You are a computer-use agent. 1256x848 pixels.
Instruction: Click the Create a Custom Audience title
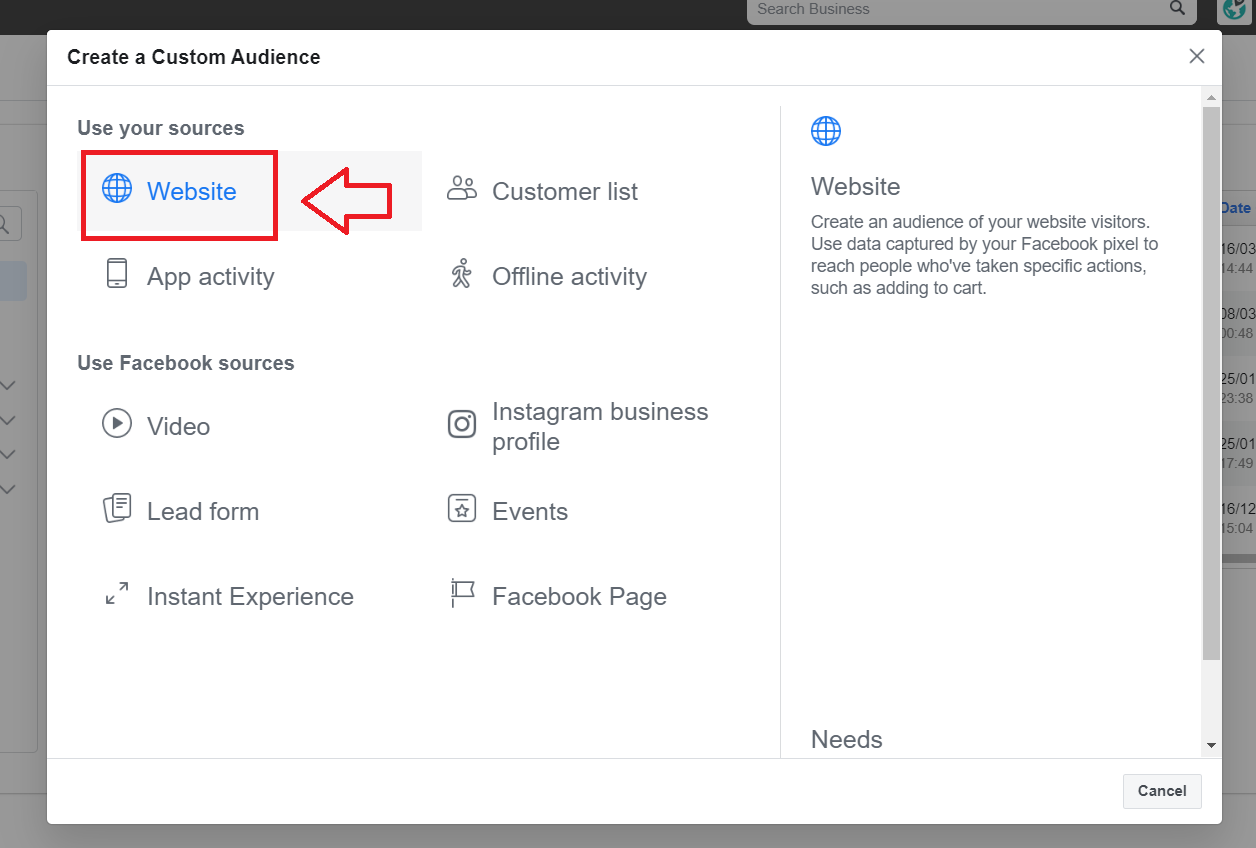point(194,57)
